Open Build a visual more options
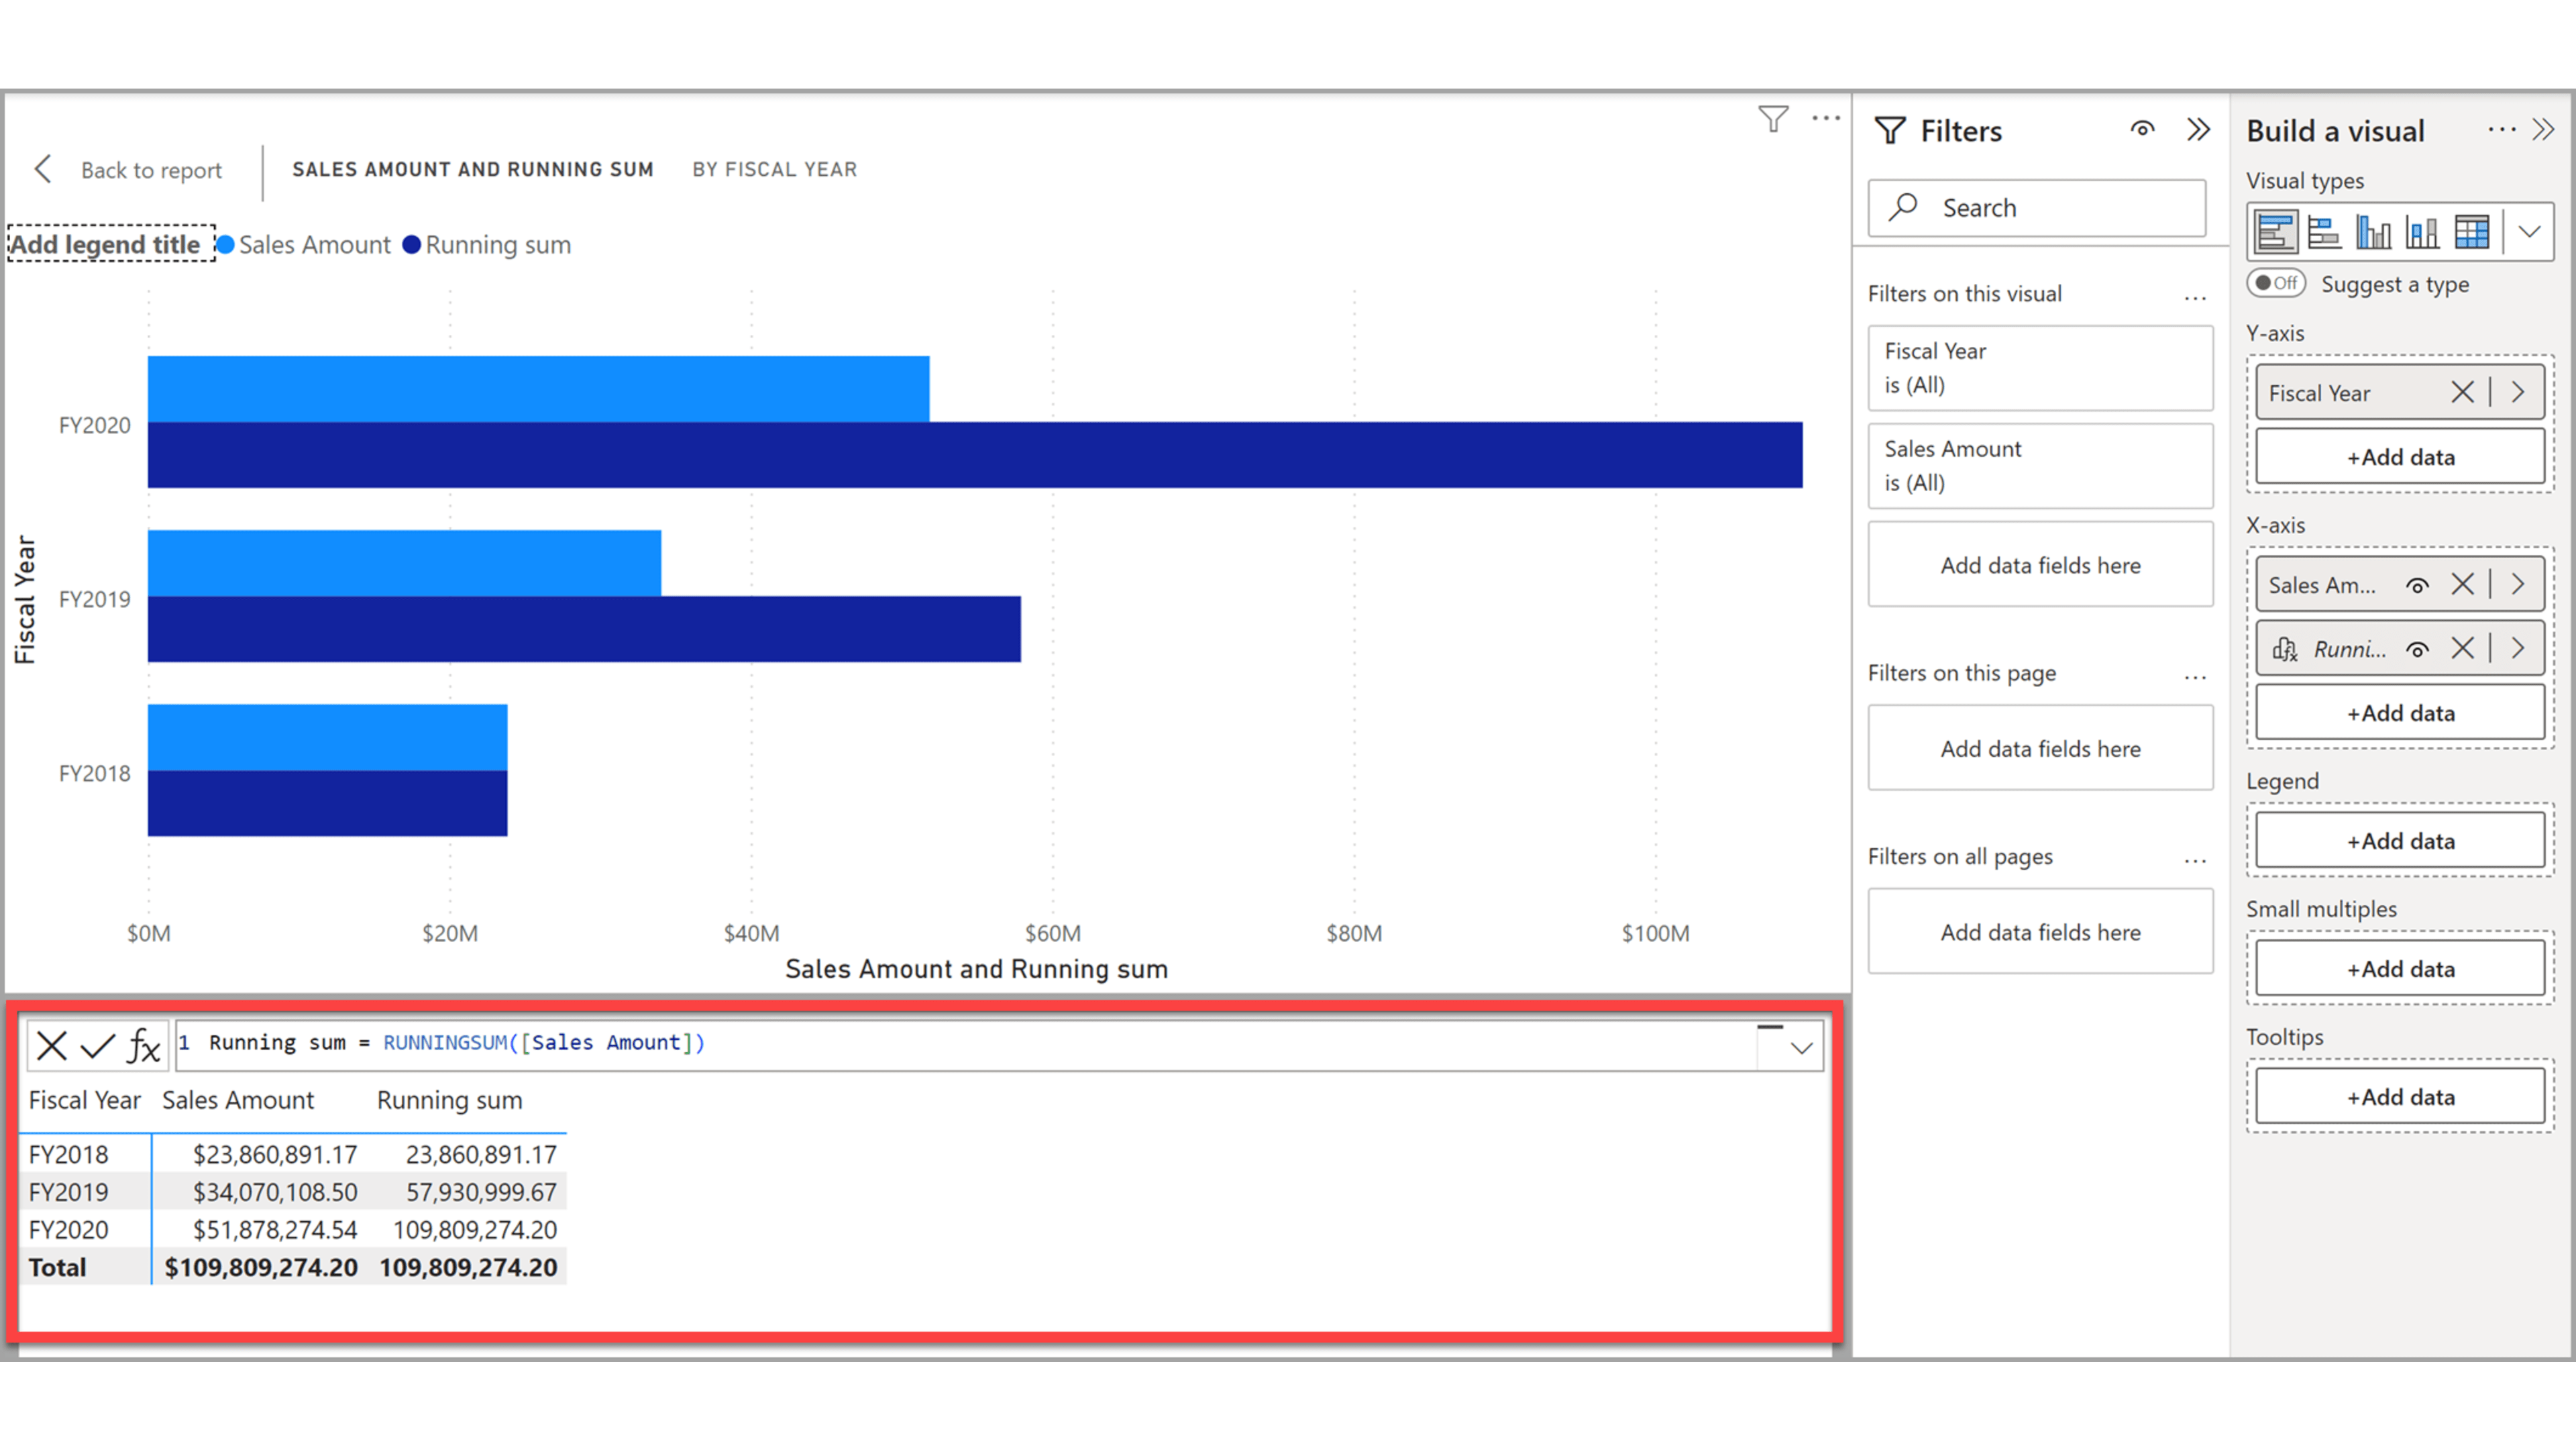2576x1450 pixels. (x=2501, y=129)
